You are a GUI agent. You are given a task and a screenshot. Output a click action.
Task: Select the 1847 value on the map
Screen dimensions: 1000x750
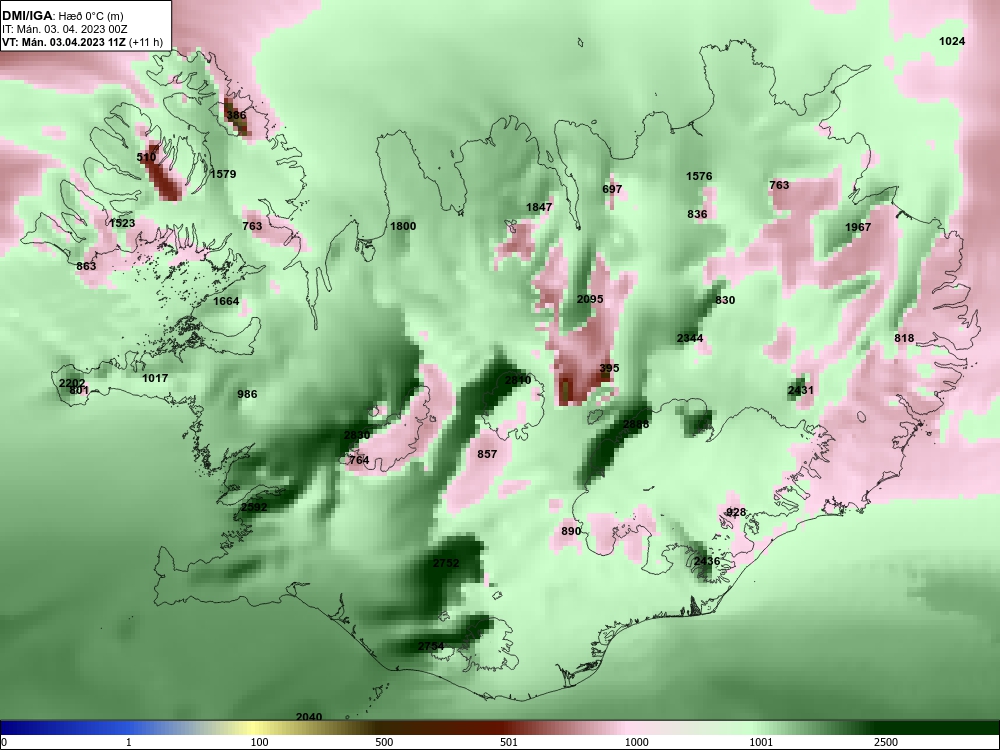[539, 207]
